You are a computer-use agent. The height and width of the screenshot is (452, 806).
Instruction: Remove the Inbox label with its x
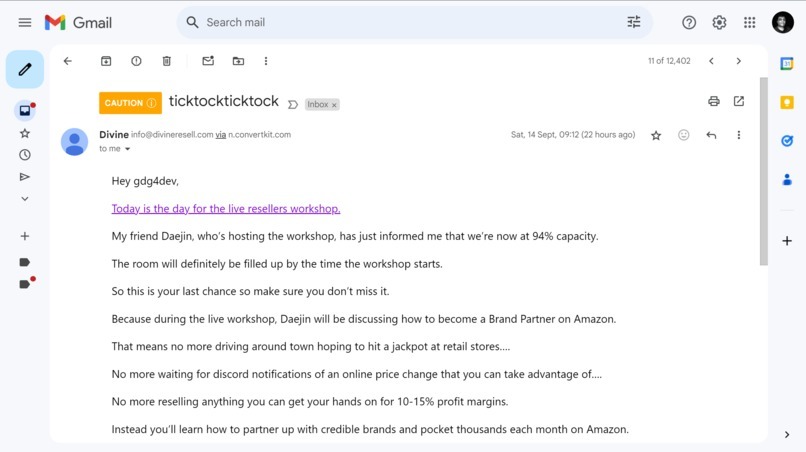tap(334, 105)
